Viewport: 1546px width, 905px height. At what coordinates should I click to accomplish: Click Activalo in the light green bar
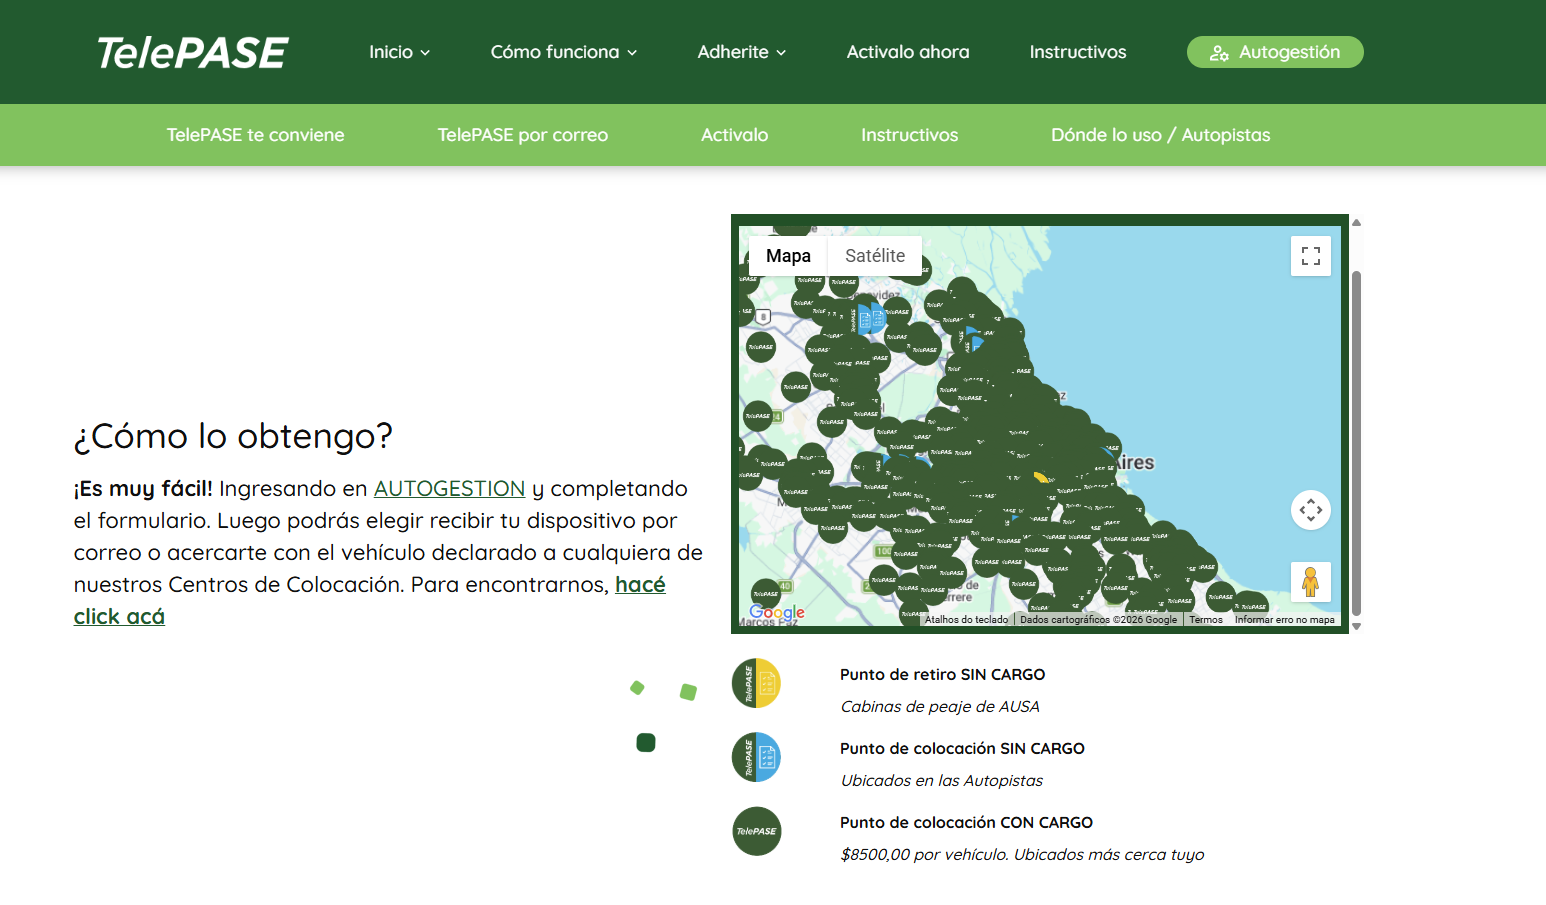735,135
